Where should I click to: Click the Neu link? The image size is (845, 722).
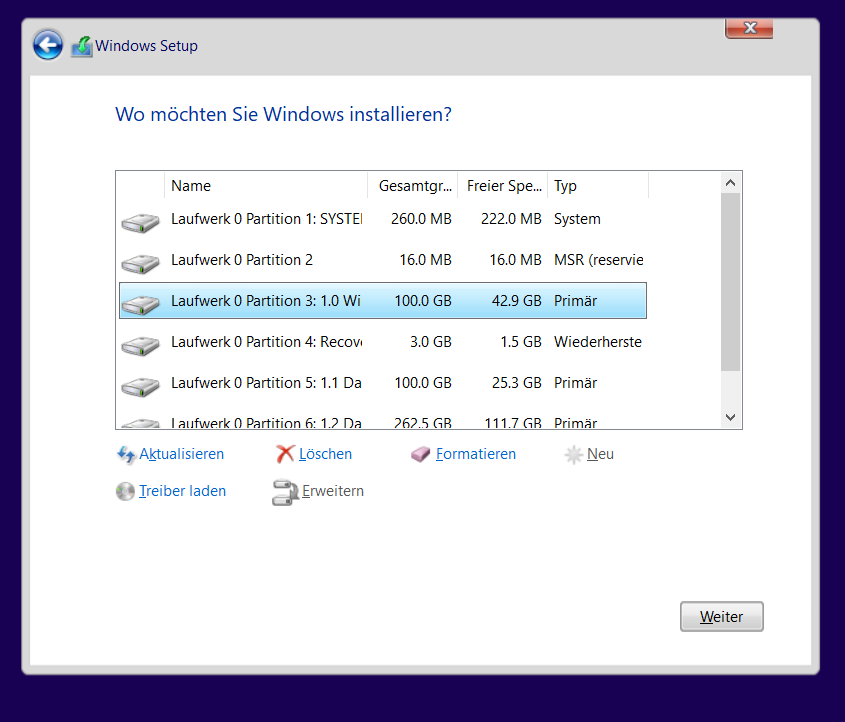(600, 454)
